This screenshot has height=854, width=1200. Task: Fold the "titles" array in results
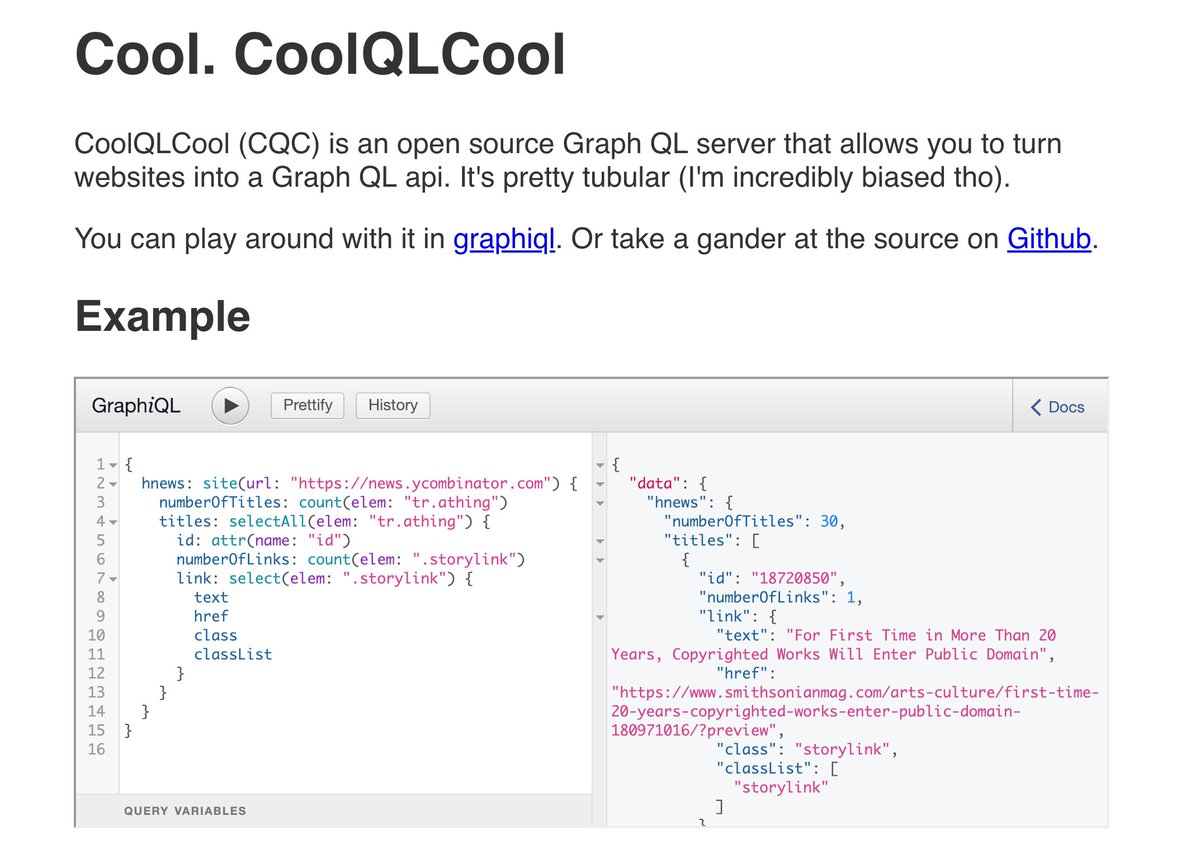point(600,541)
